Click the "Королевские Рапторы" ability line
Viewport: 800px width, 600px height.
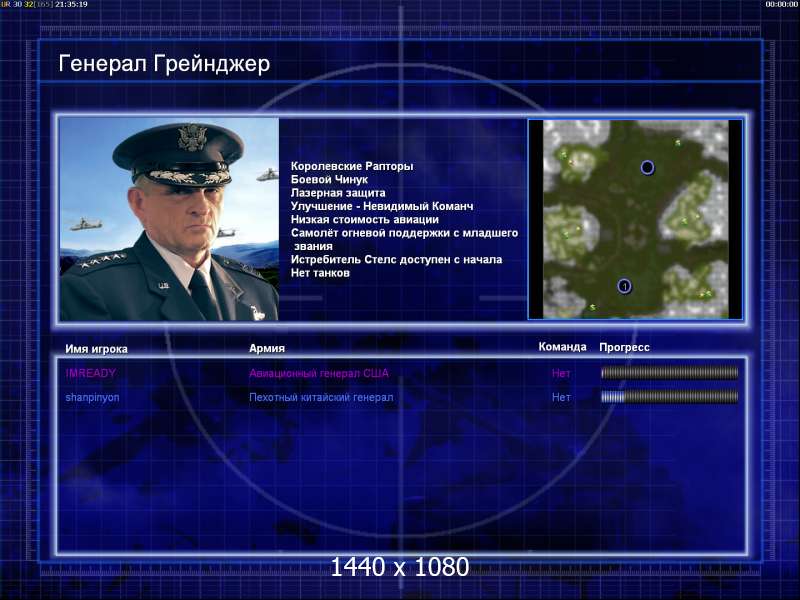pos(352,166)
